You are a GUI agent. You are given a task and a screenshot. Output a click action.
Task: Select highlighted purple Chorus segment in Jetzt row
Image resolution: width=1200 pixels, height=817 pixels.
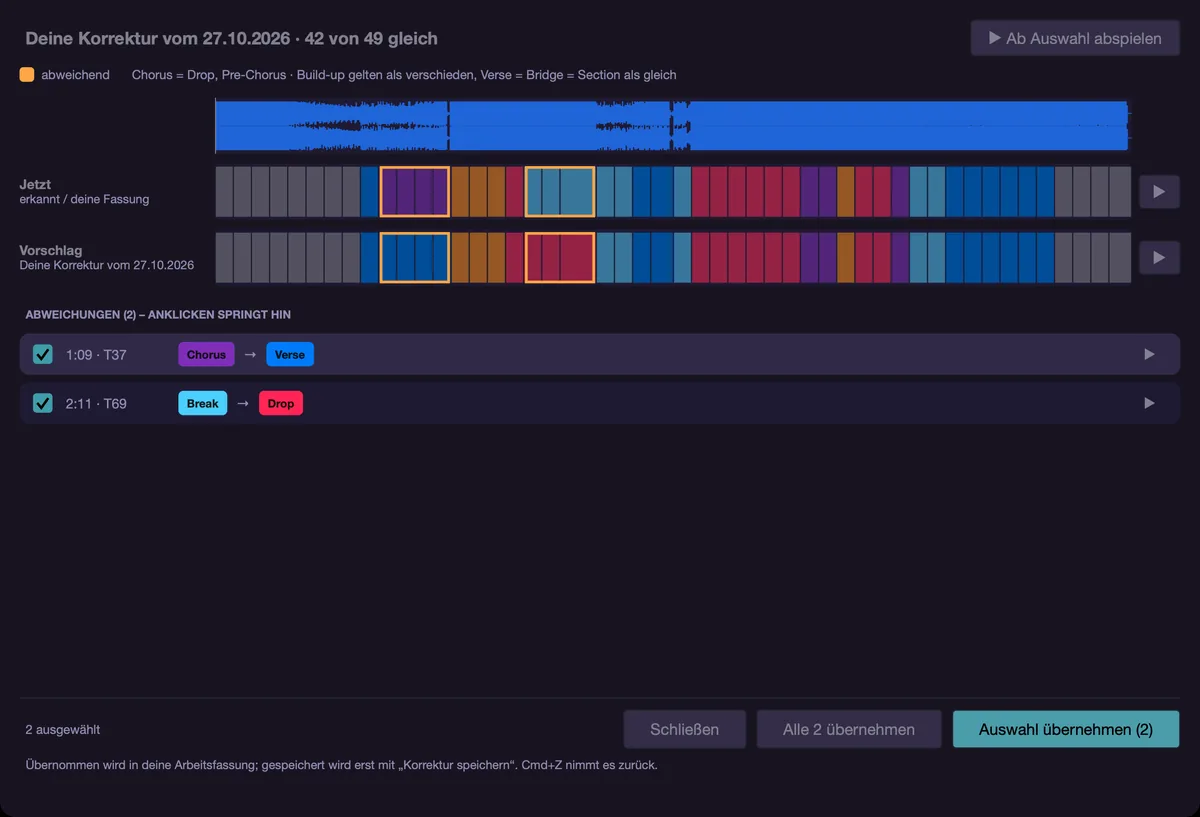click(414, 191)
